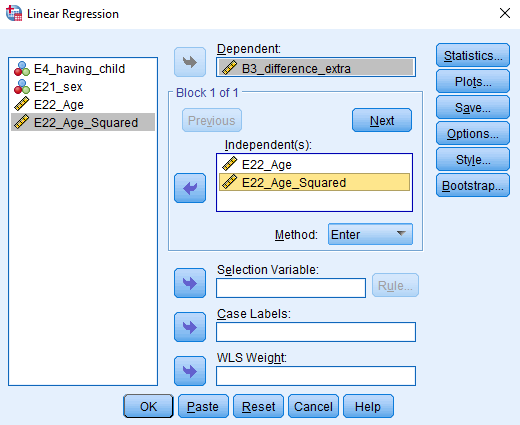Click the B3_difference_extra dependent field

pos(316,68)
